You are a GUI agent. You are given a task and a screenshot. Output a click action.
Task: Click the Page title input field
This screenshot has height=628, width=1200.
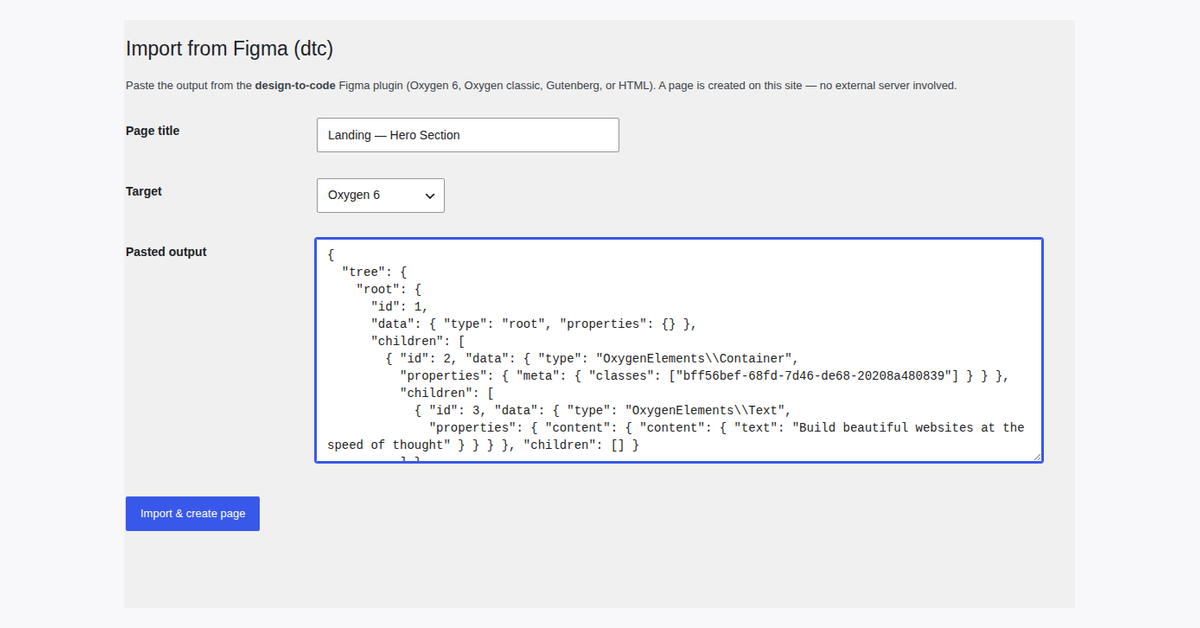[467, 135]
